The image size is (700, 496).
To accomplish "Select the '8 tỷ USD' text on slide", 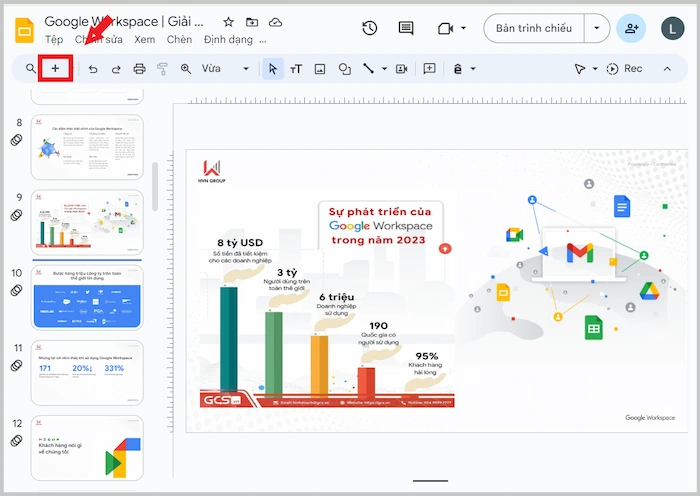I will 240,243.
